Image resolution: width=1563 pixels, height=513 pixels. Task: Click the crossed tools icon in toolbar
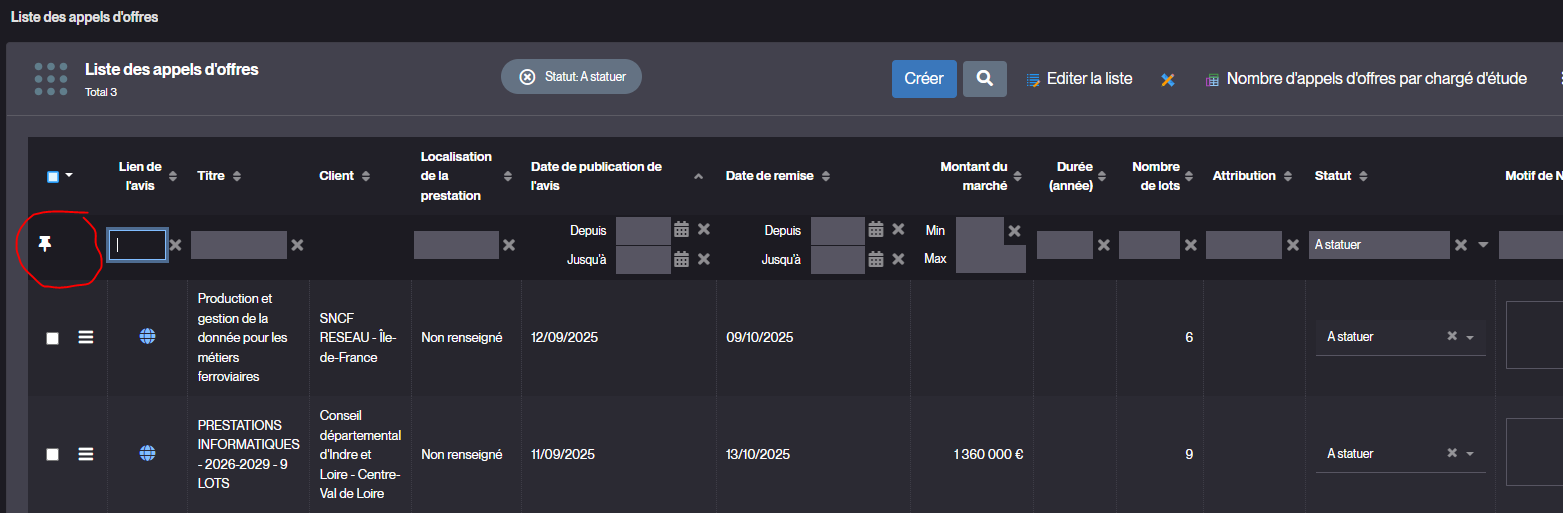click(x=1167, y=79)
